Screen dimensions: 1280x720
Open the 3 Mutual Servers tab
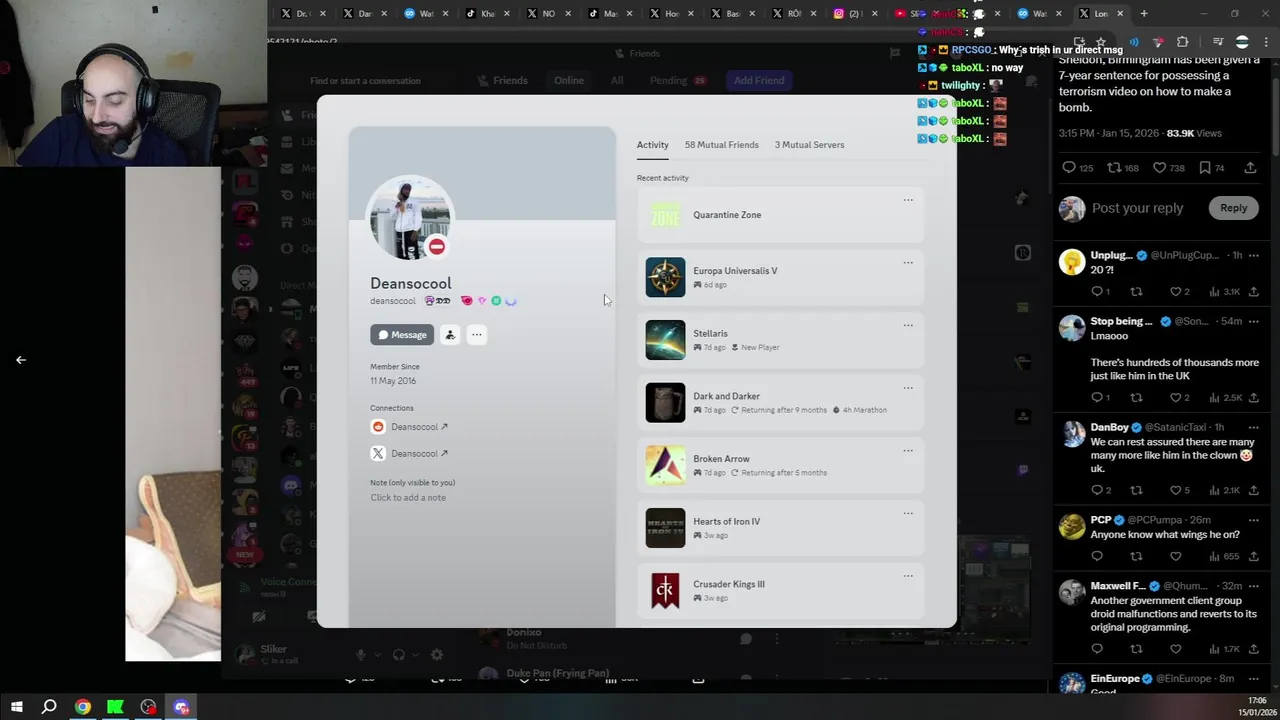(x=809, y=145)
